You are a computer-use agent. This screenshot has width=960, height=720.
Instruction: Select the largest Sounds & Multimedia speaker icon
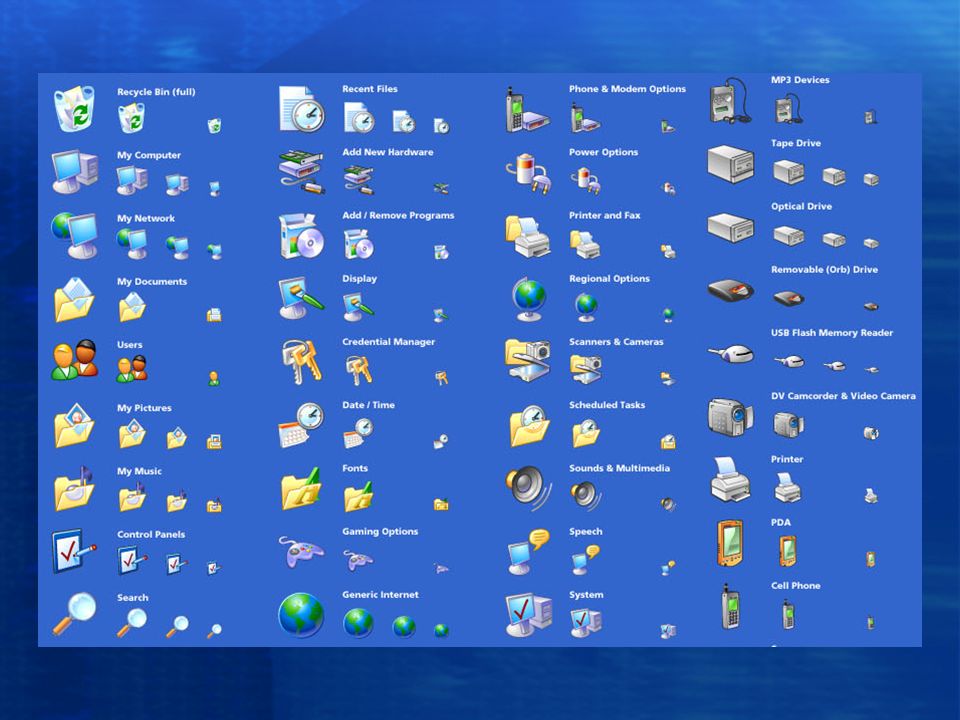pos(529,489)
